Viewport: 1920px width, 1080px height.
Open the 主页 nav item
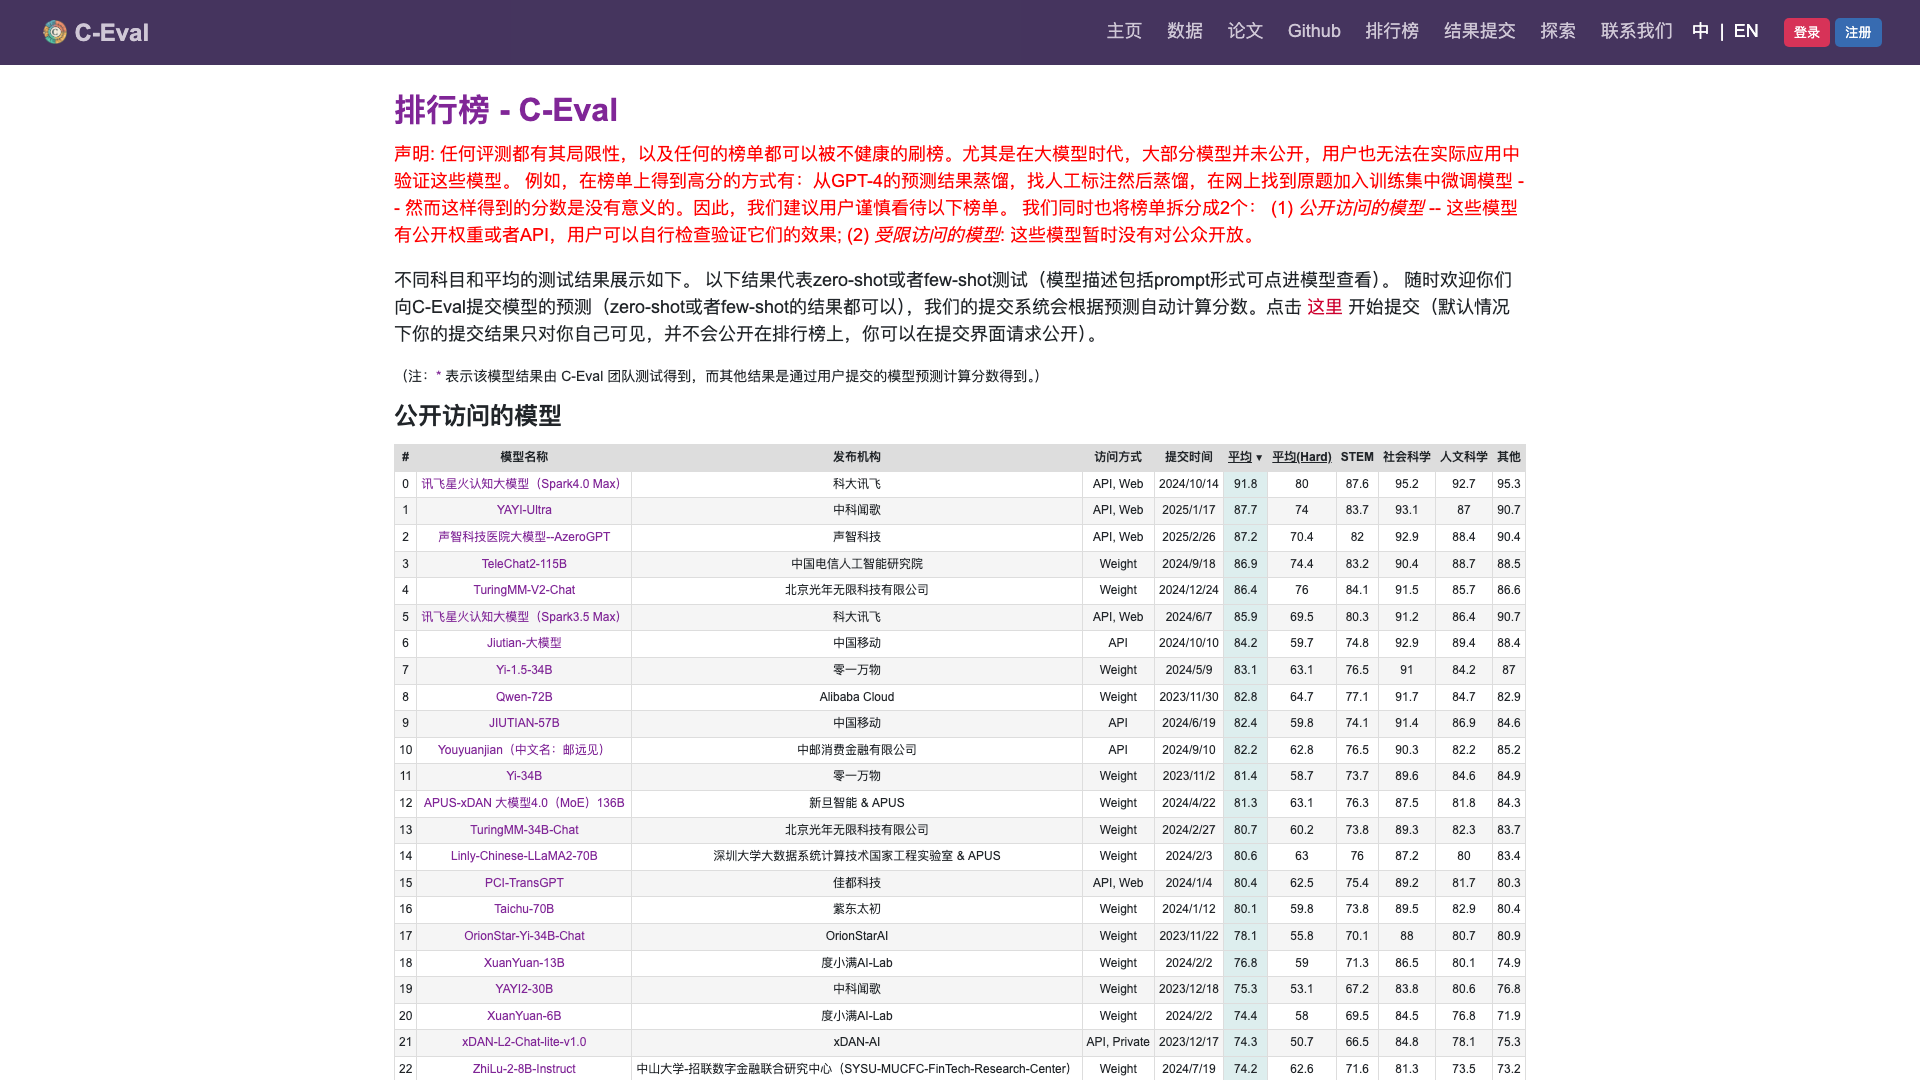[x=1124, y=31]
